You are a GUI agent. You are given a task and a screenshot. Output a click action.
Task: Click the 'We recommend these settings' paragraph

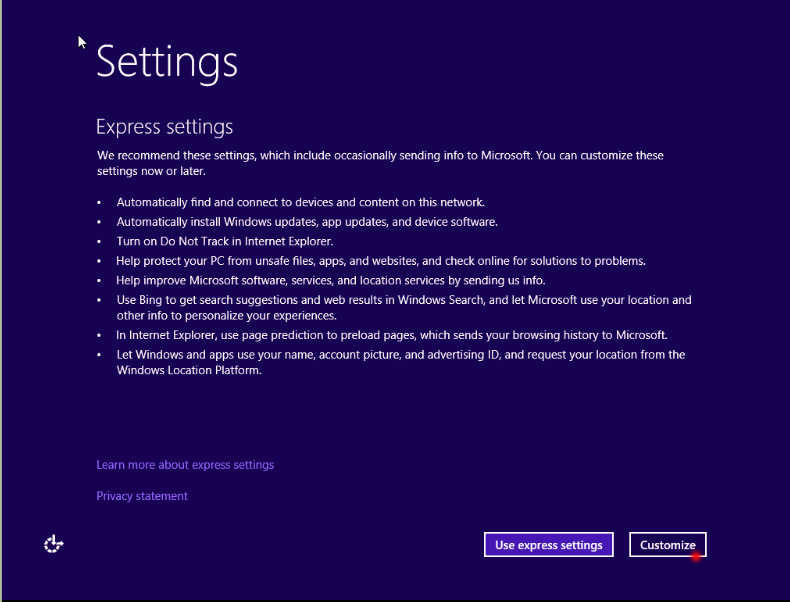click(380, 163)
